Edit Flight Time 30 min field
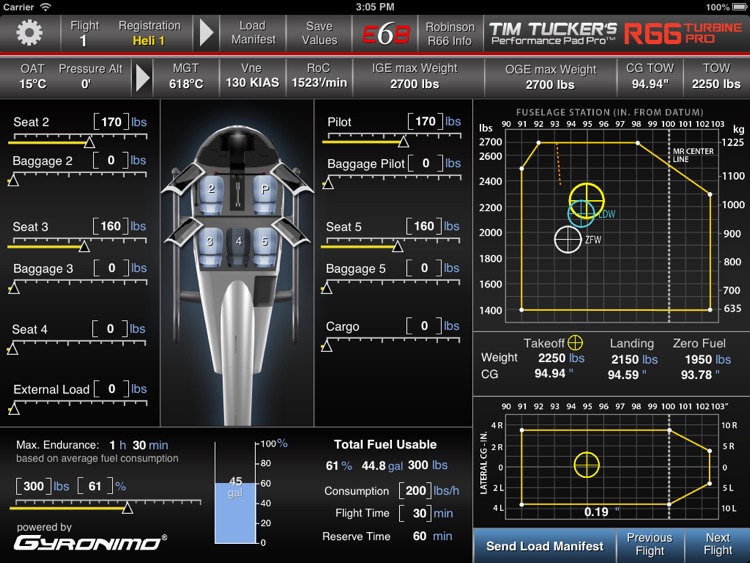The width and height of the screenshot is (750, 563). tap(415, 513)
